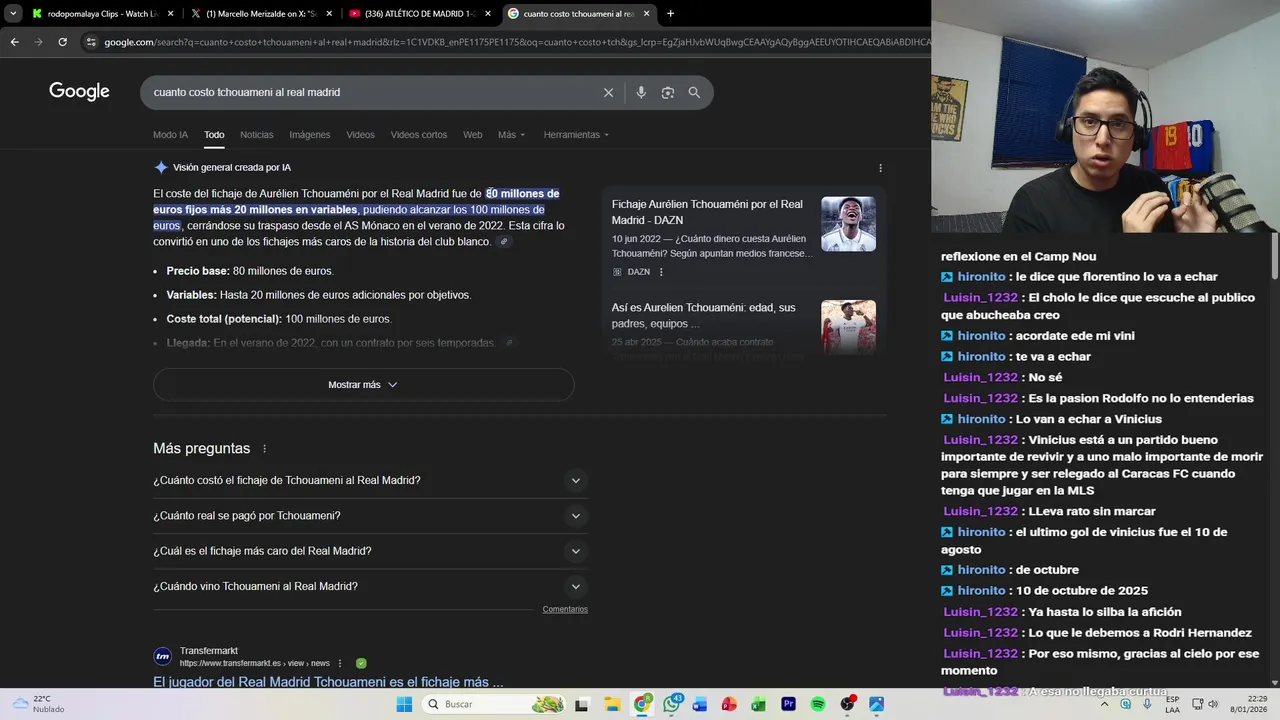Open three-dot menu beside DAZN source
Screen dimensions: 1280x720
(x=661, y=272)
